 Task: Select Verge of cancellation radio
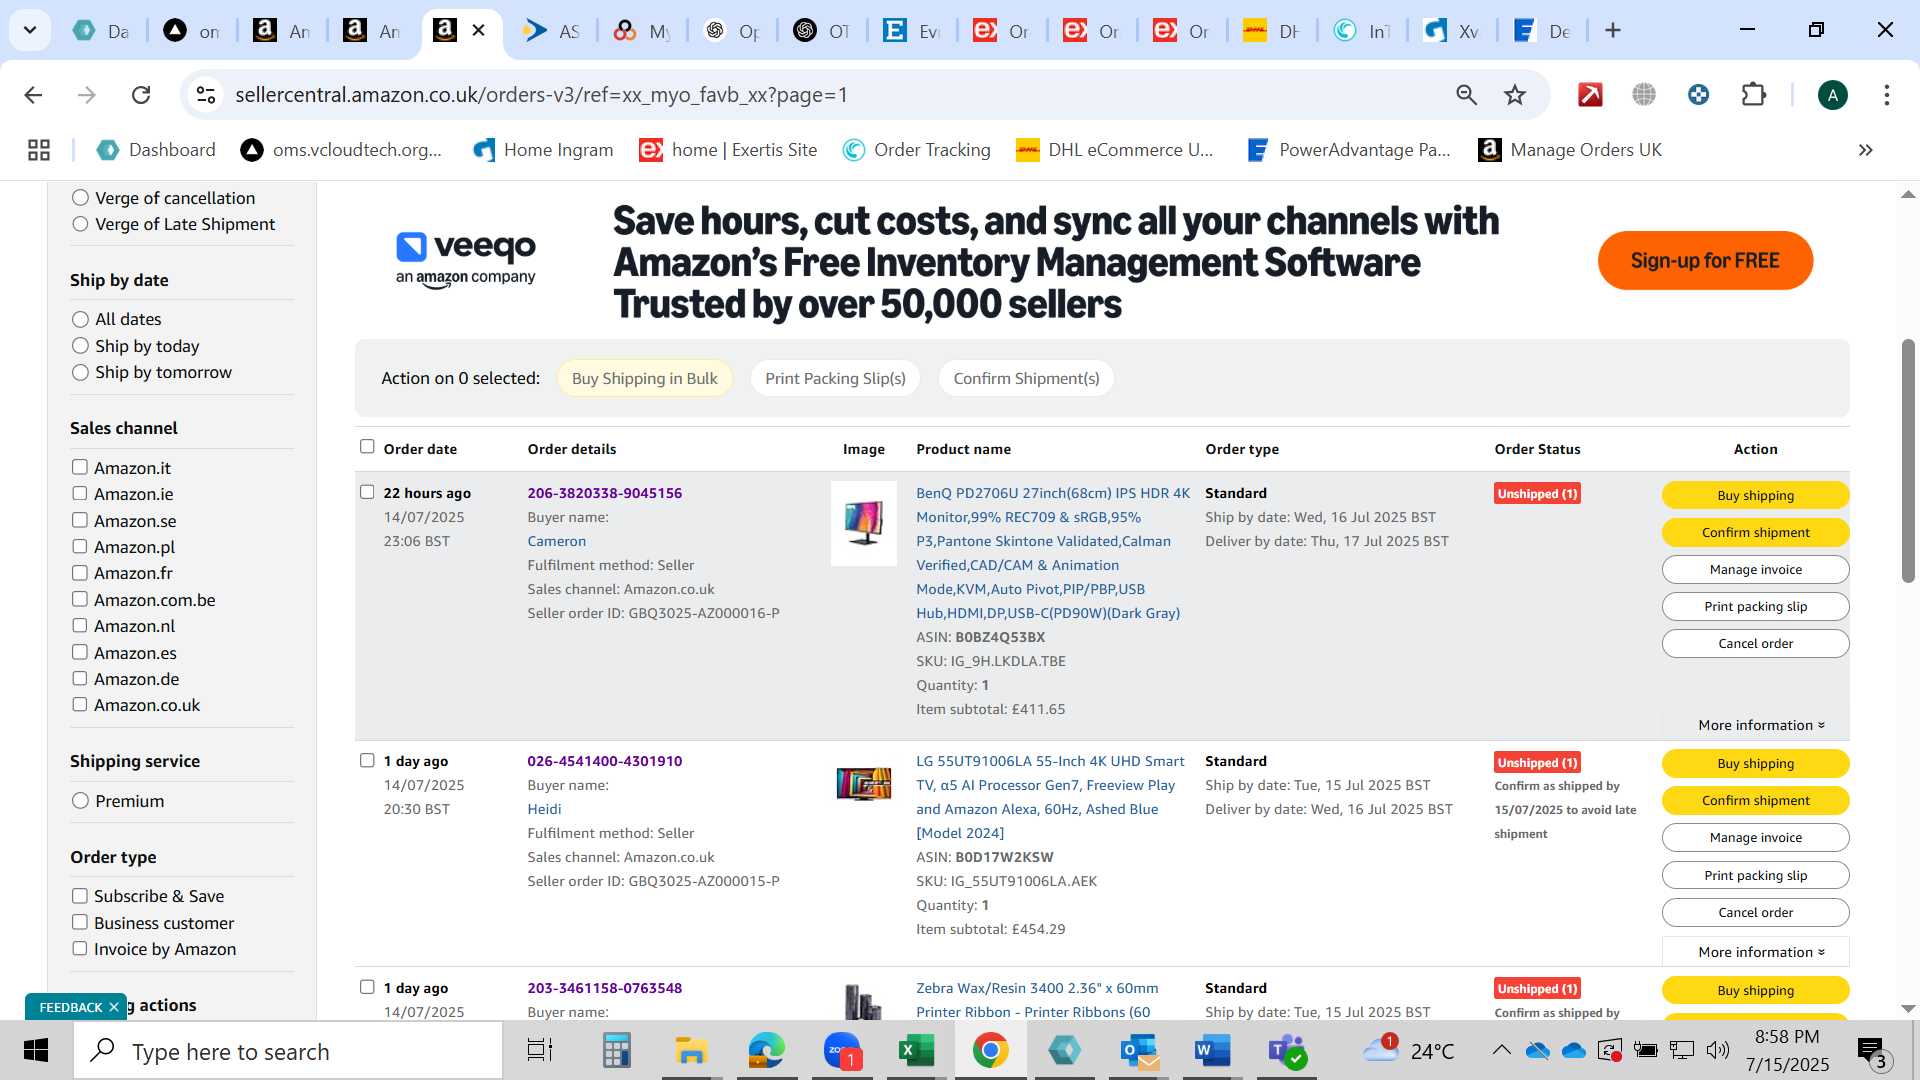pyautogui.click(x=80, y=198)
